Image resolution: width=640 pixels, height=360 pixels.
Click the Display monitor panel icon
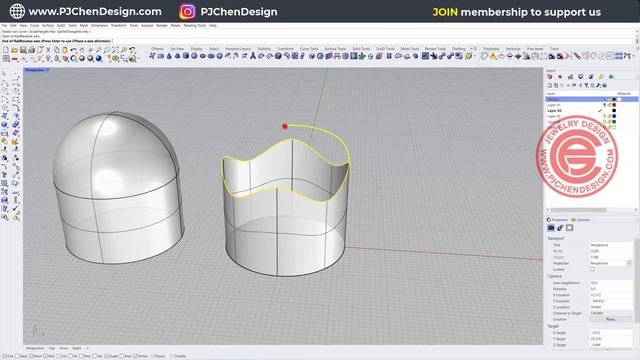click(581, 76)
